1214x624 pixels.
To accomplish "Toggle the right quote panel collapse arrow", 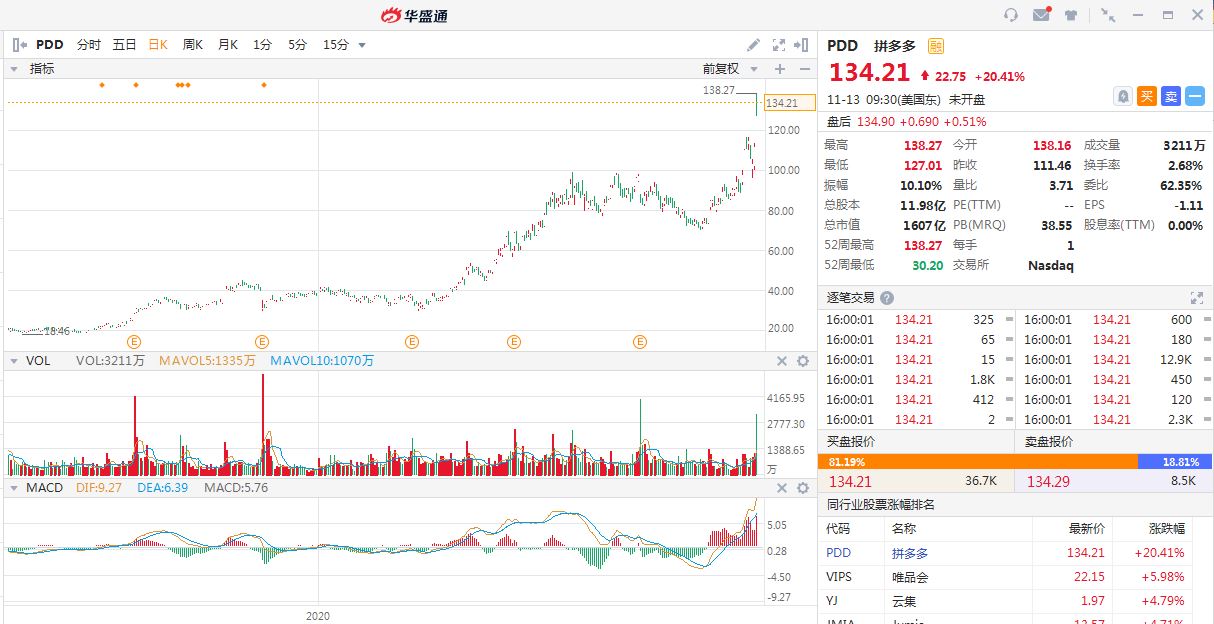I will (801, 45).
